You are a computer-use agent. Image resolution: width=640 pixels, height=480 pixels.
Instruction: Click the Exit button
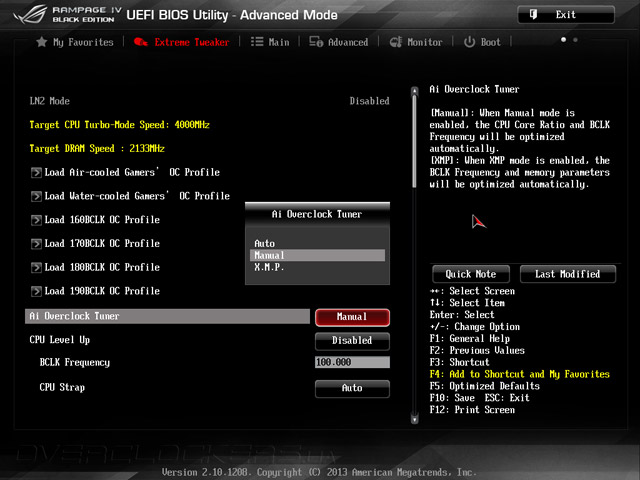tap(566, 15)
